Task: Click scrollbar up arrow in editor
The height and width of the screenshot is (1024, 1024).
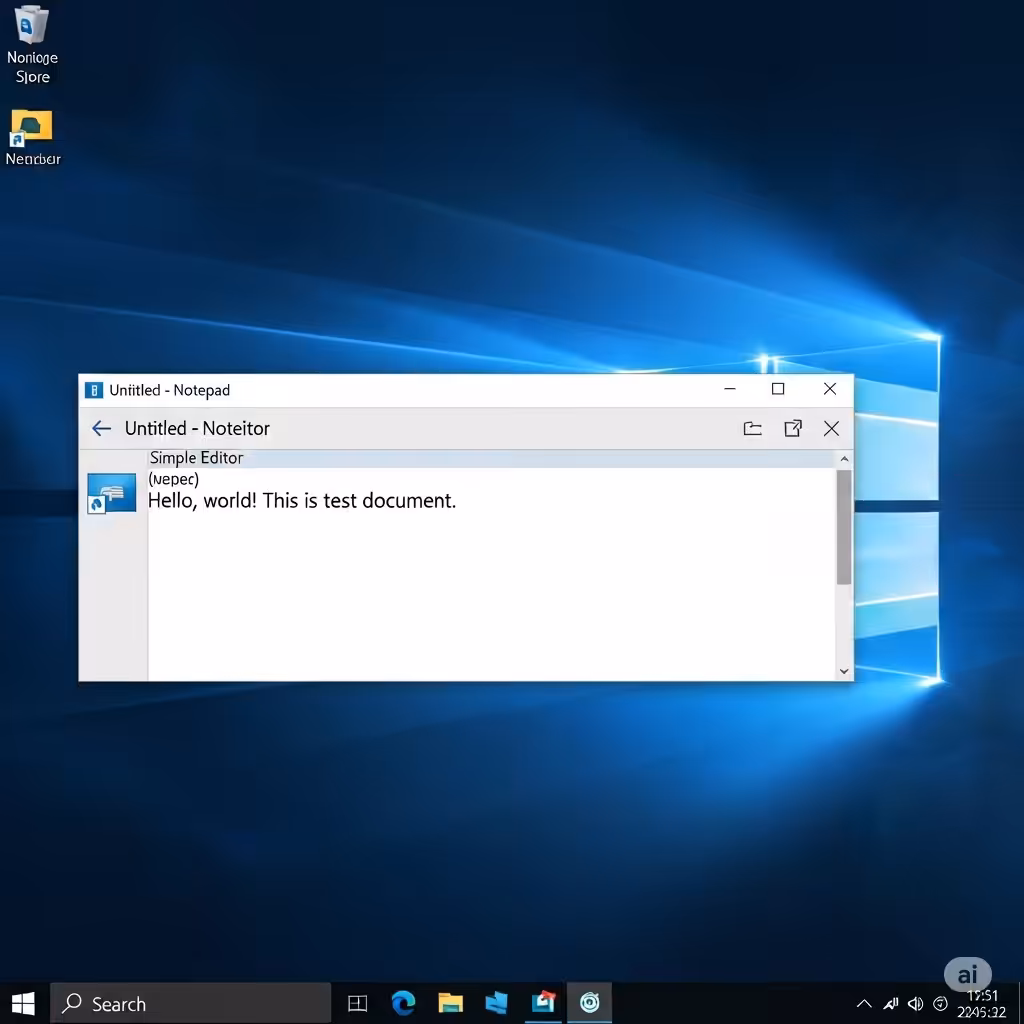Action: (844, 459)
